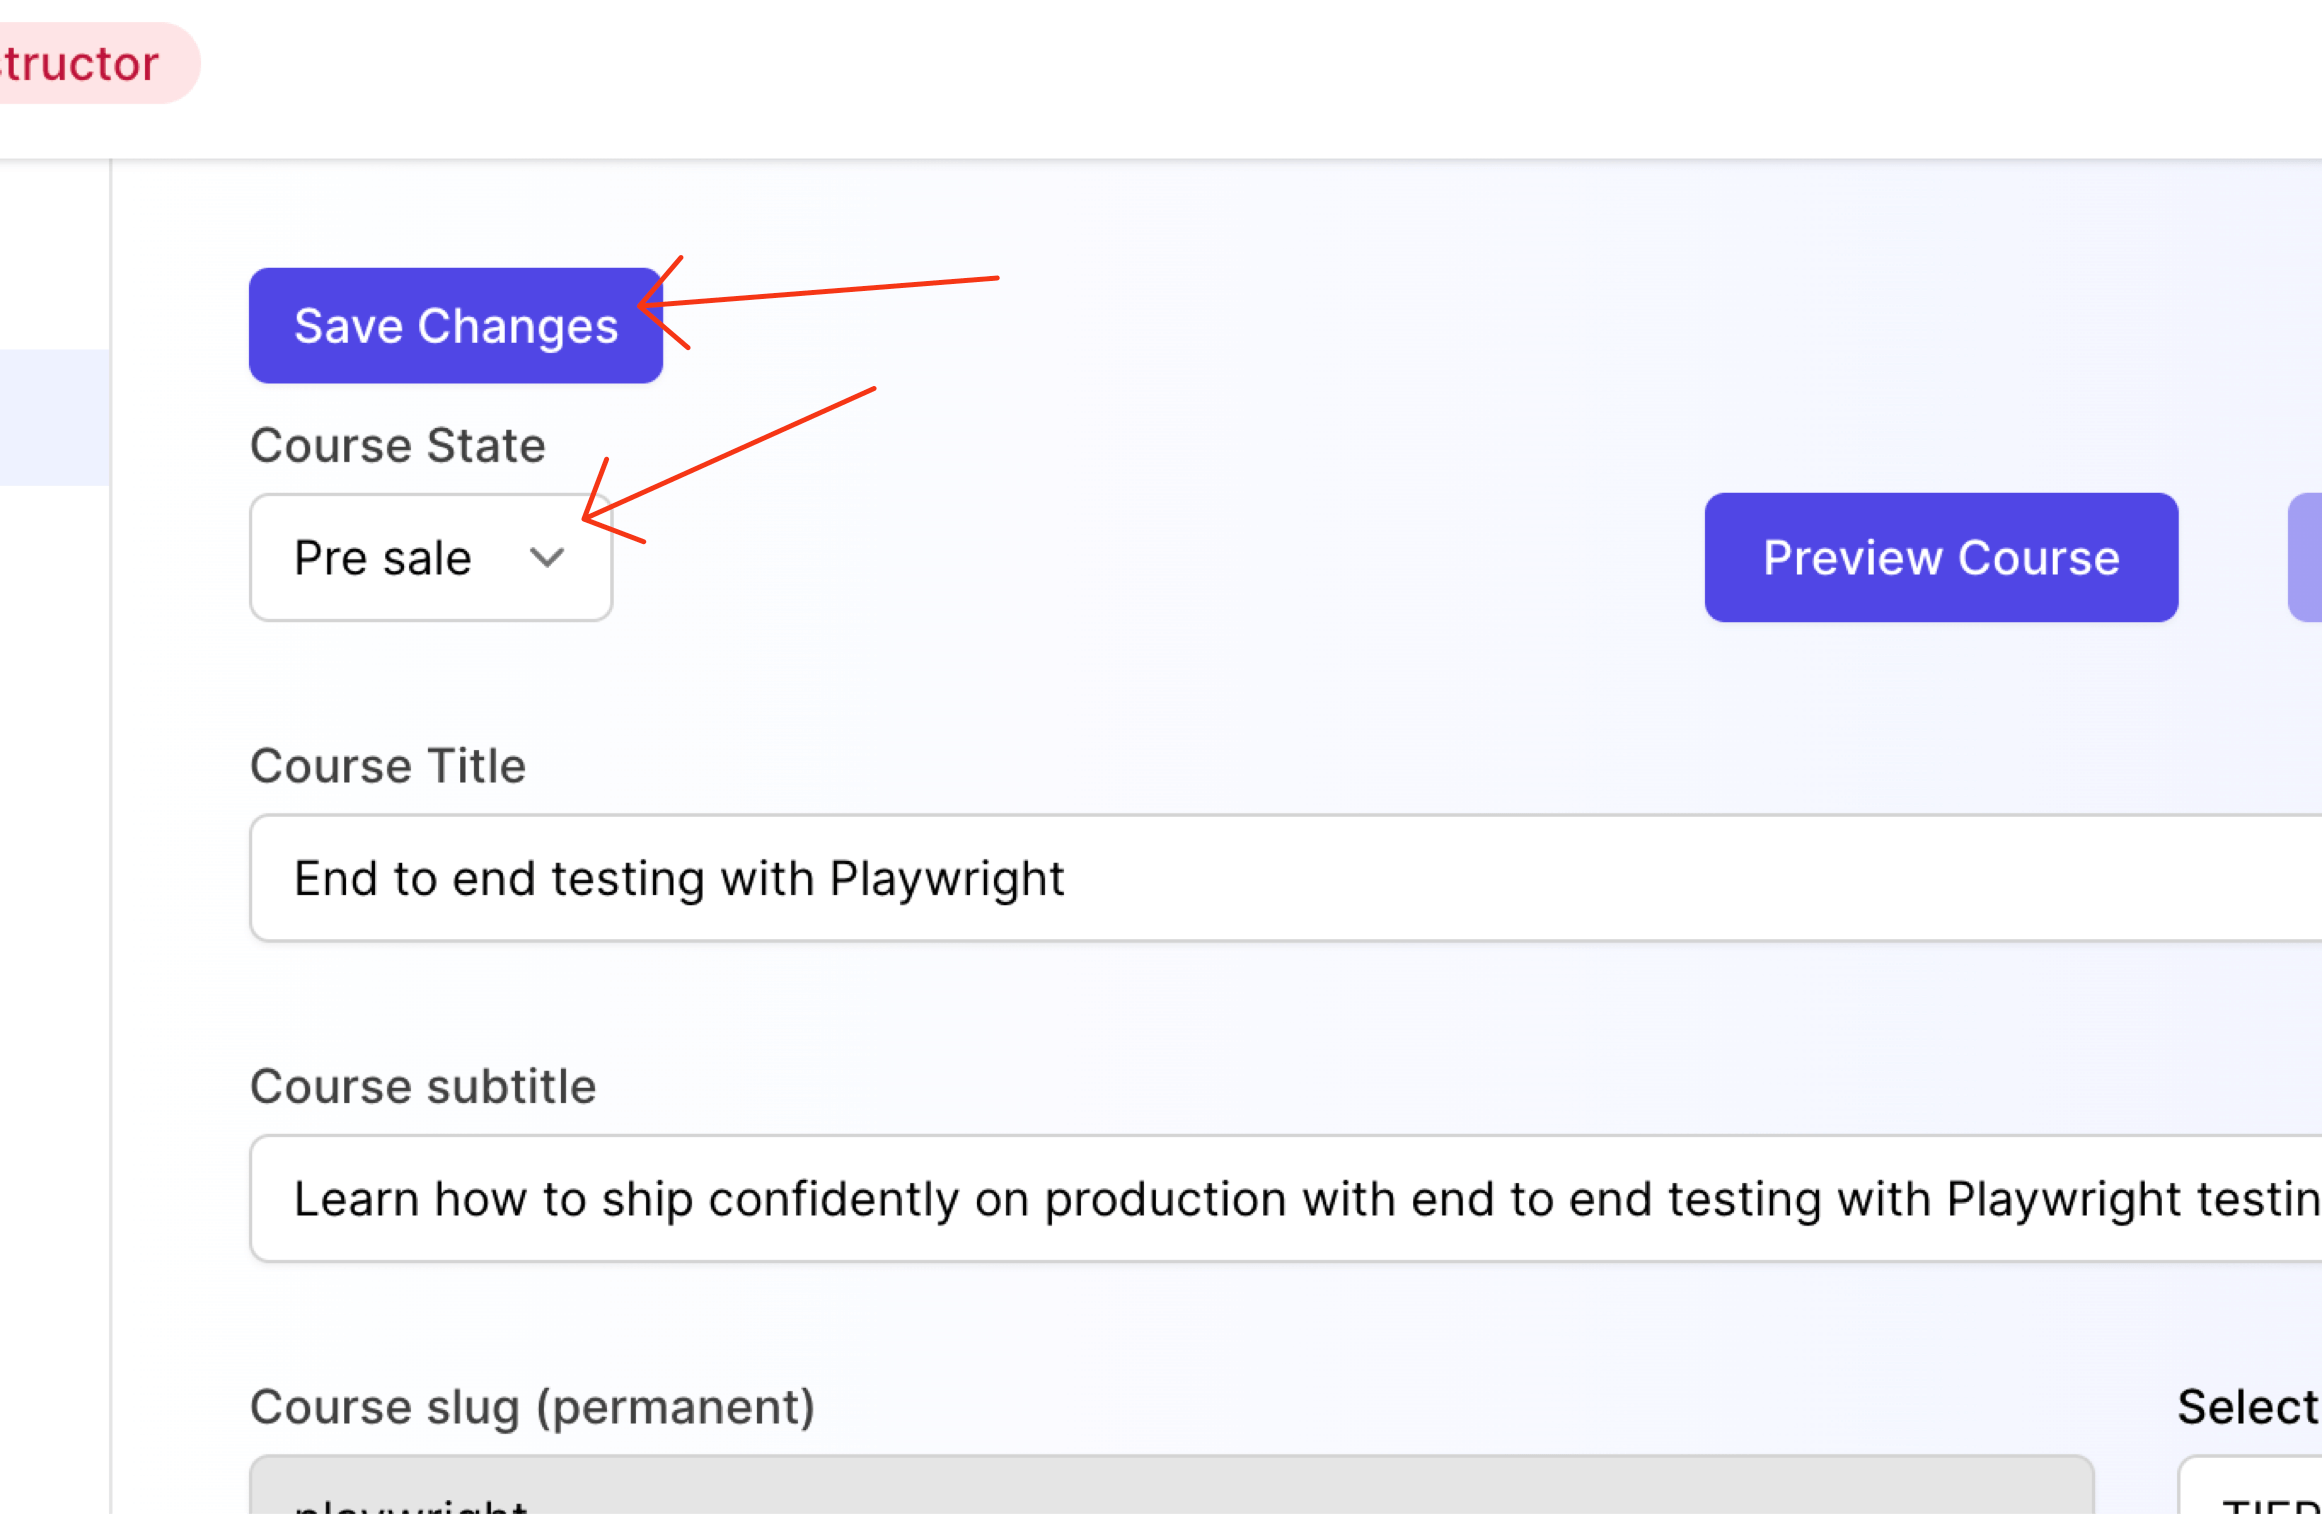This screenshot has width=2322, height=1514.
Task: Click the disabled Course slug field
Action: [1170, 1488]
